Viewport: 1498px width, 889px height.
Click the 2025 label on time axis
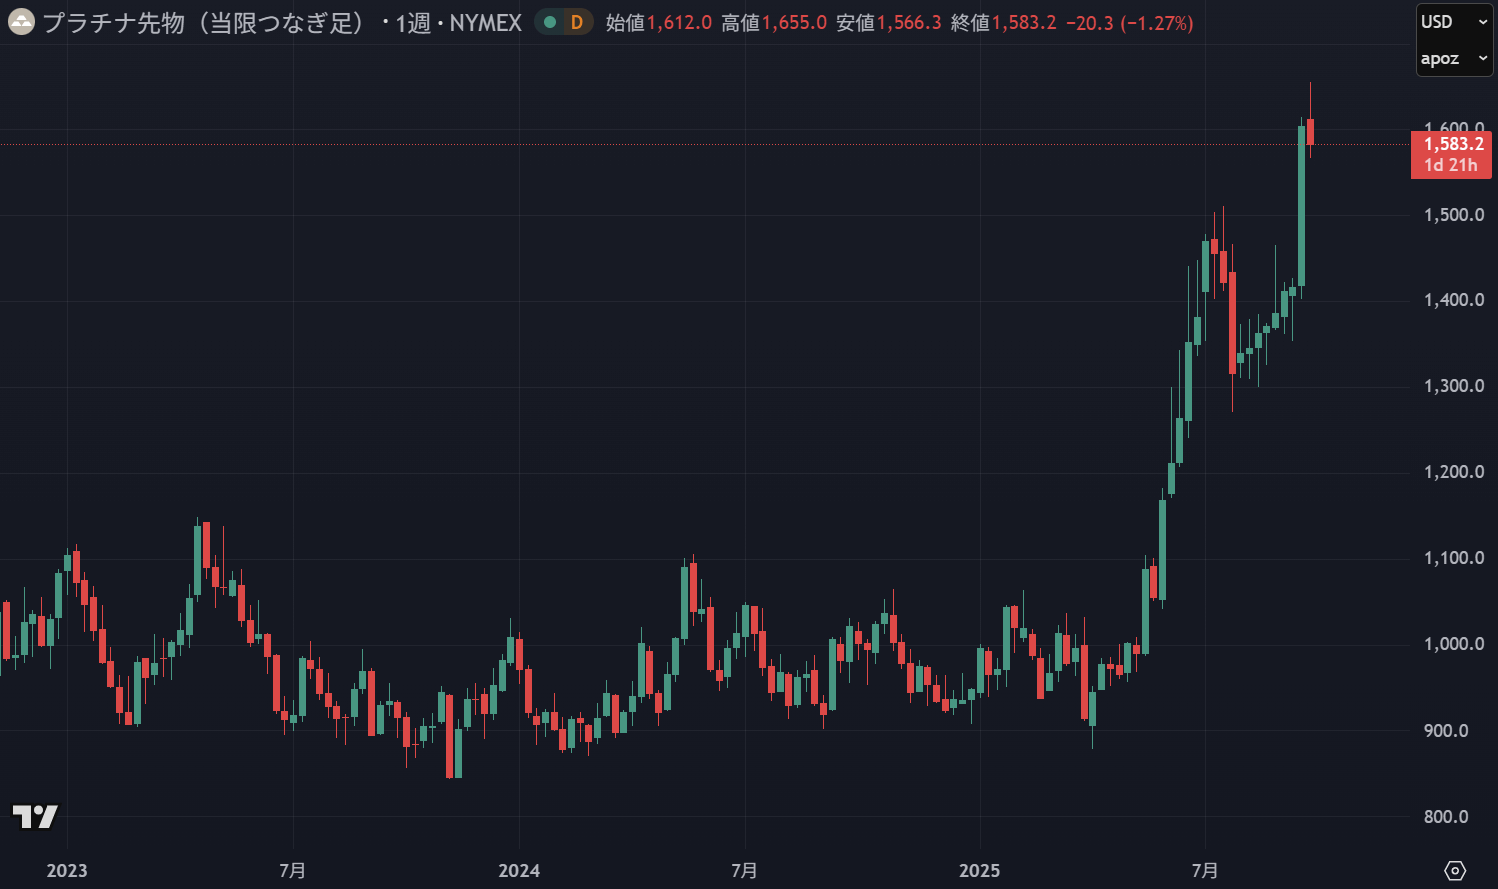979,870
